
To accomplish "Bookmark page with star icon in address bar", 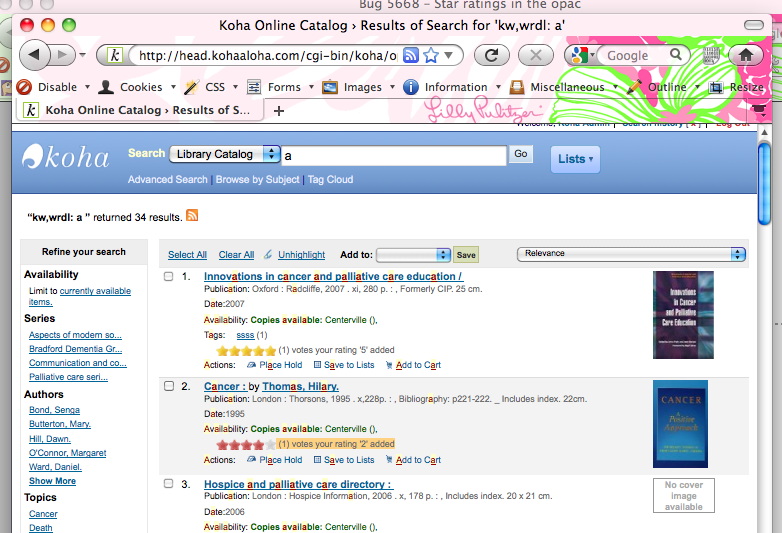I will pyautogui.click(x=431, y=55).
